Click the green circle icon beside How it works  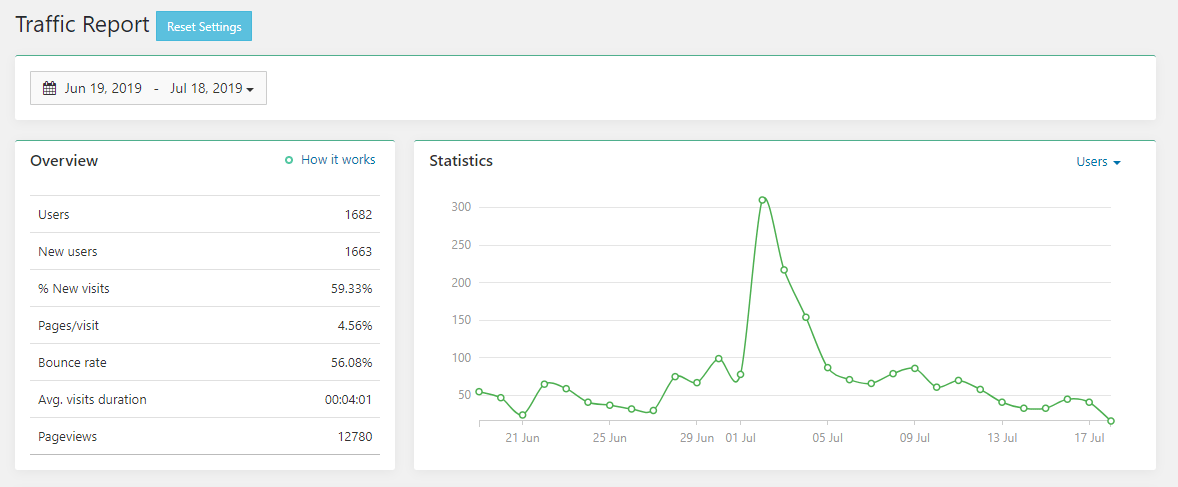click(x=289, y=160)
